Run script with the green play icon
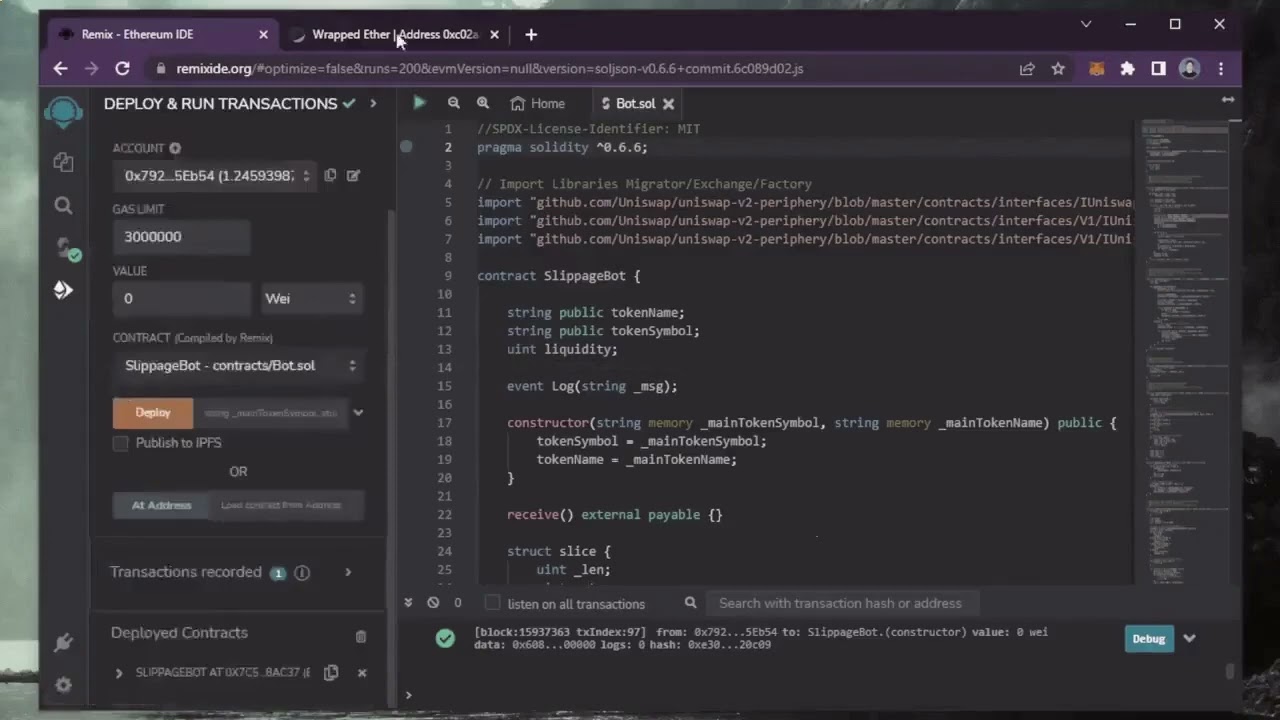Screen dimensions: 1280x720 click(x=419, y=103)
